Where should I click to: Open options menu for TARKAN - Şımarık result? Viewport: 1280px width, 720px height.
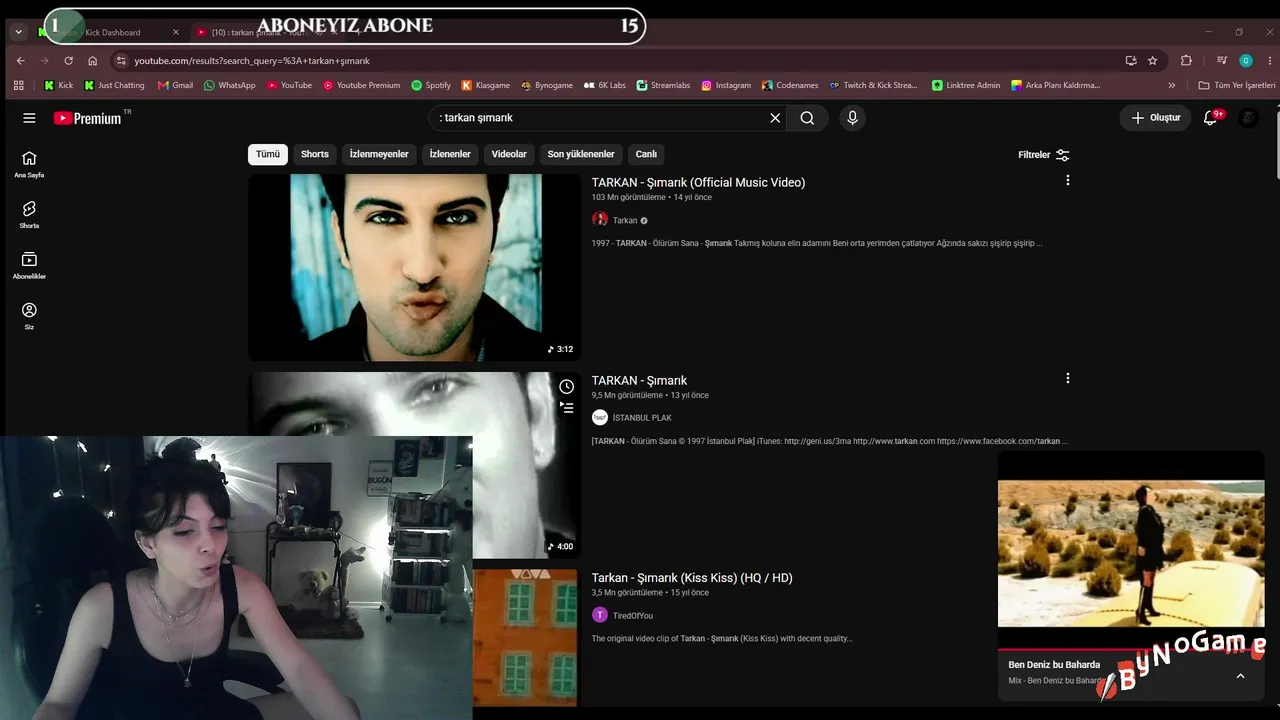pyautogui.click(x=1068, y=379)
